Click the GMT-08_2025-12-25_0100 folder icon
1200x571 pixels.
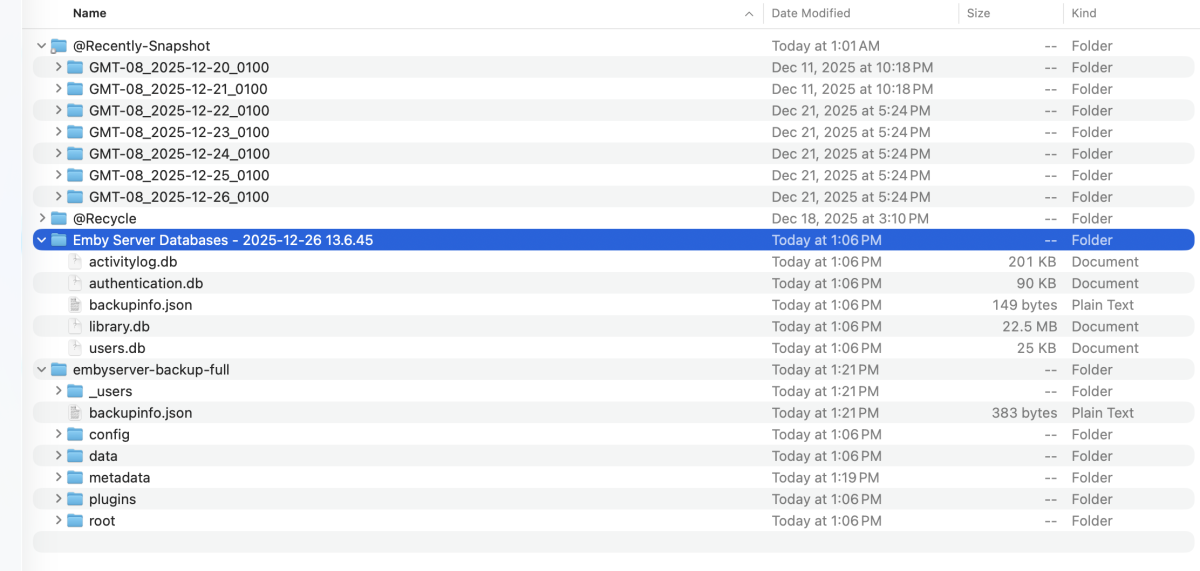75,175
